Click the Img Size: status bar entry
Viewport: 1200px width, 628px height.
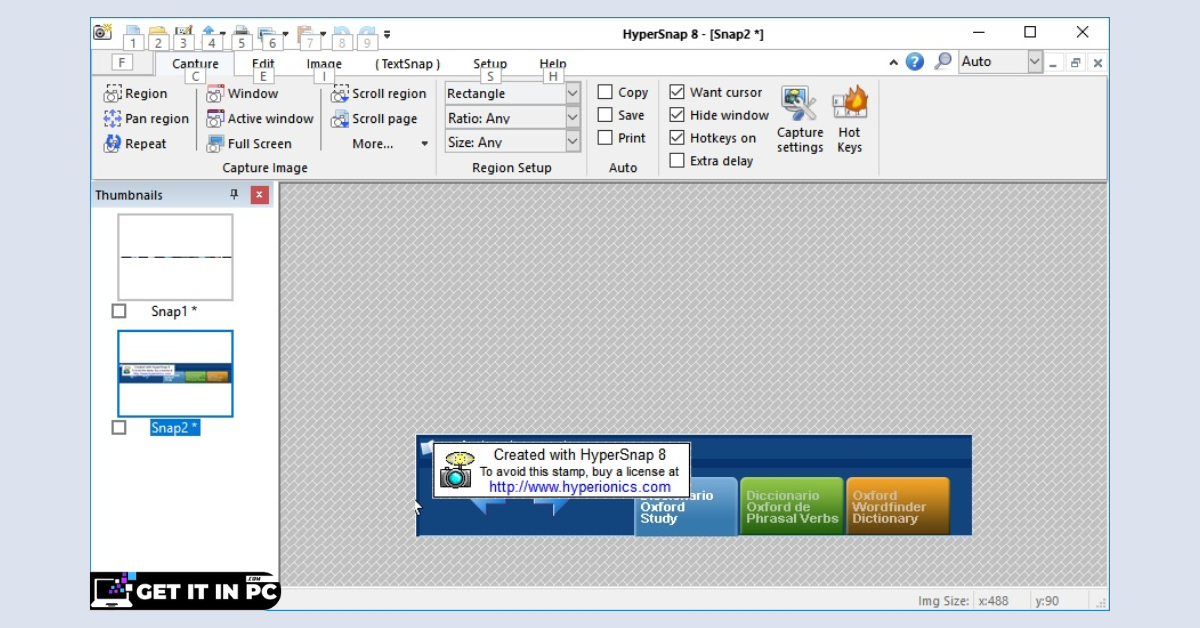[943, 601]
